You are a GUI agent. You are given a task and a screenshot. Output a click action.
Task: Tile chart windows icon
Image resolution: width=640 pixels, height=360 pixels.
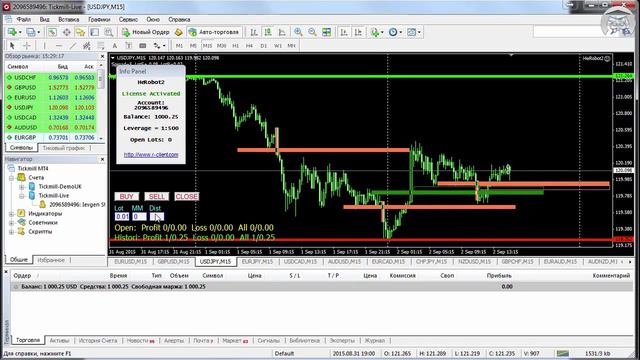(327, 32)
